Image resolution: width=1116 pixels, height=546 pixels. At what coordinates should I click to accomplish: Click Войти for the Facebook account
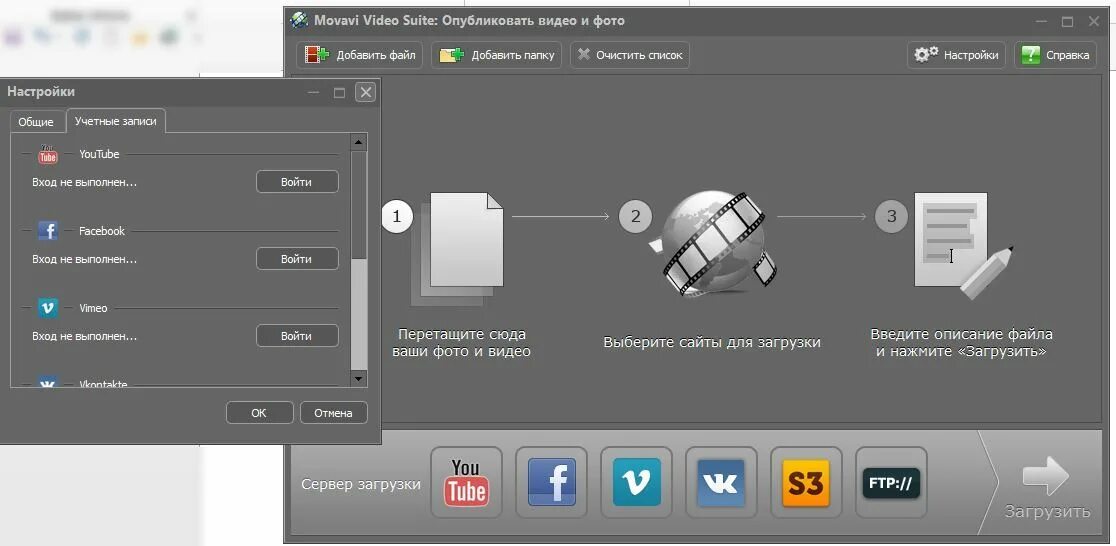297,258
